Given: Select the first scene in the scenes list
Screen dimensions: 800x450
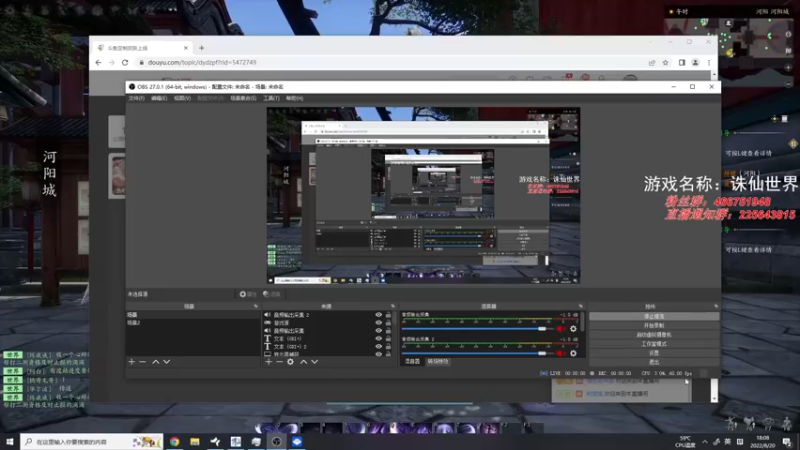Looking at the screenshot, I should tap(192, 315).
